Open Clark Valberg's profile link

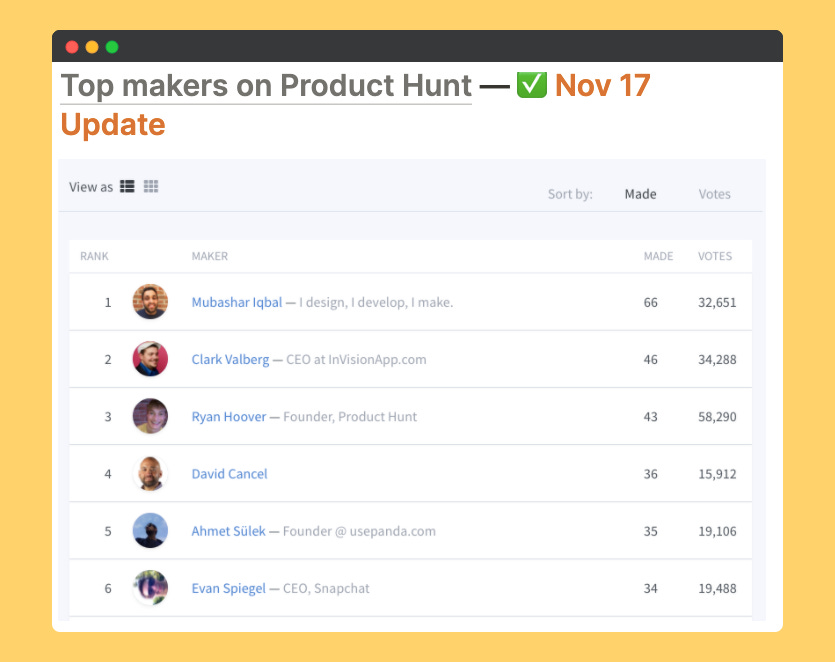click(230, 359)
